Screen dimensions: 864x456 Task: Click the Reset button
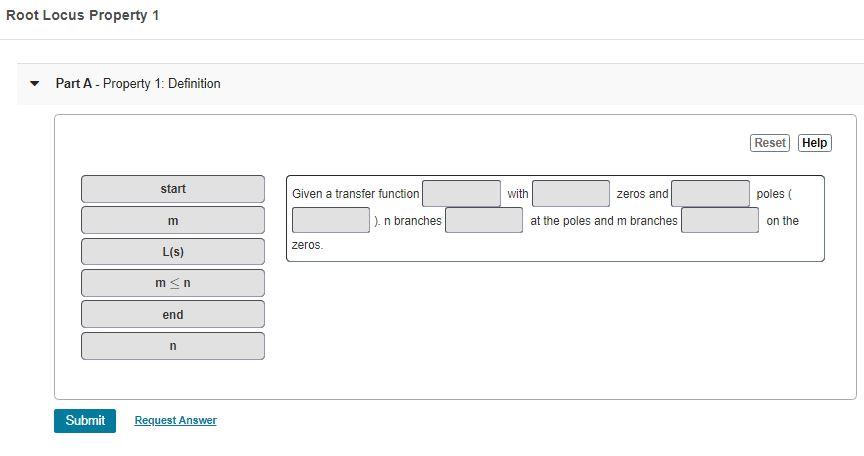click(x=770, y=143)
